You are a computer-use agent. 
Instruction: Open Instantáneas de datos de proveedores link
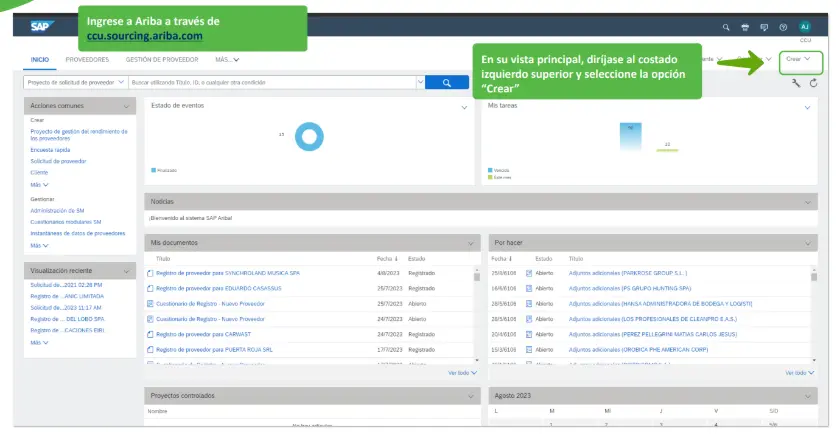[78, 234]
